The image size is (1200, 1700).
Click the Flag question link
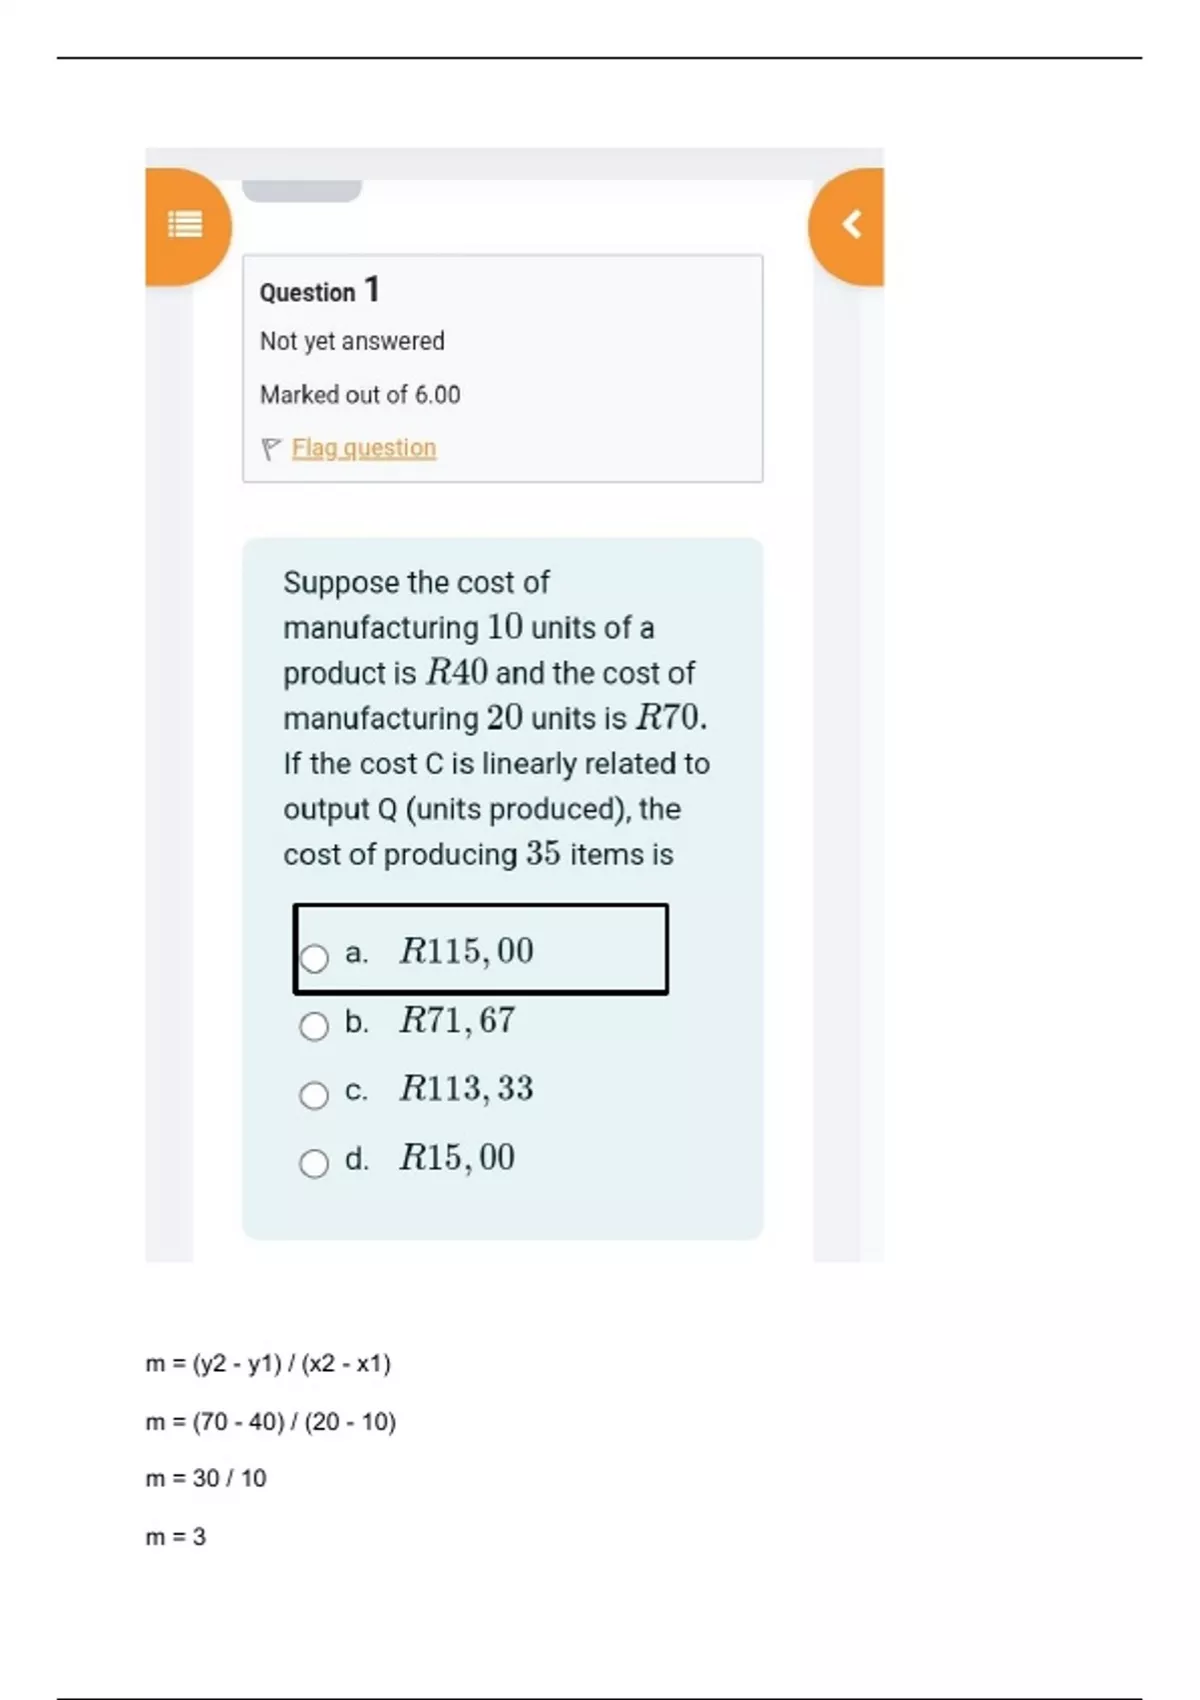tap(364, 448)
